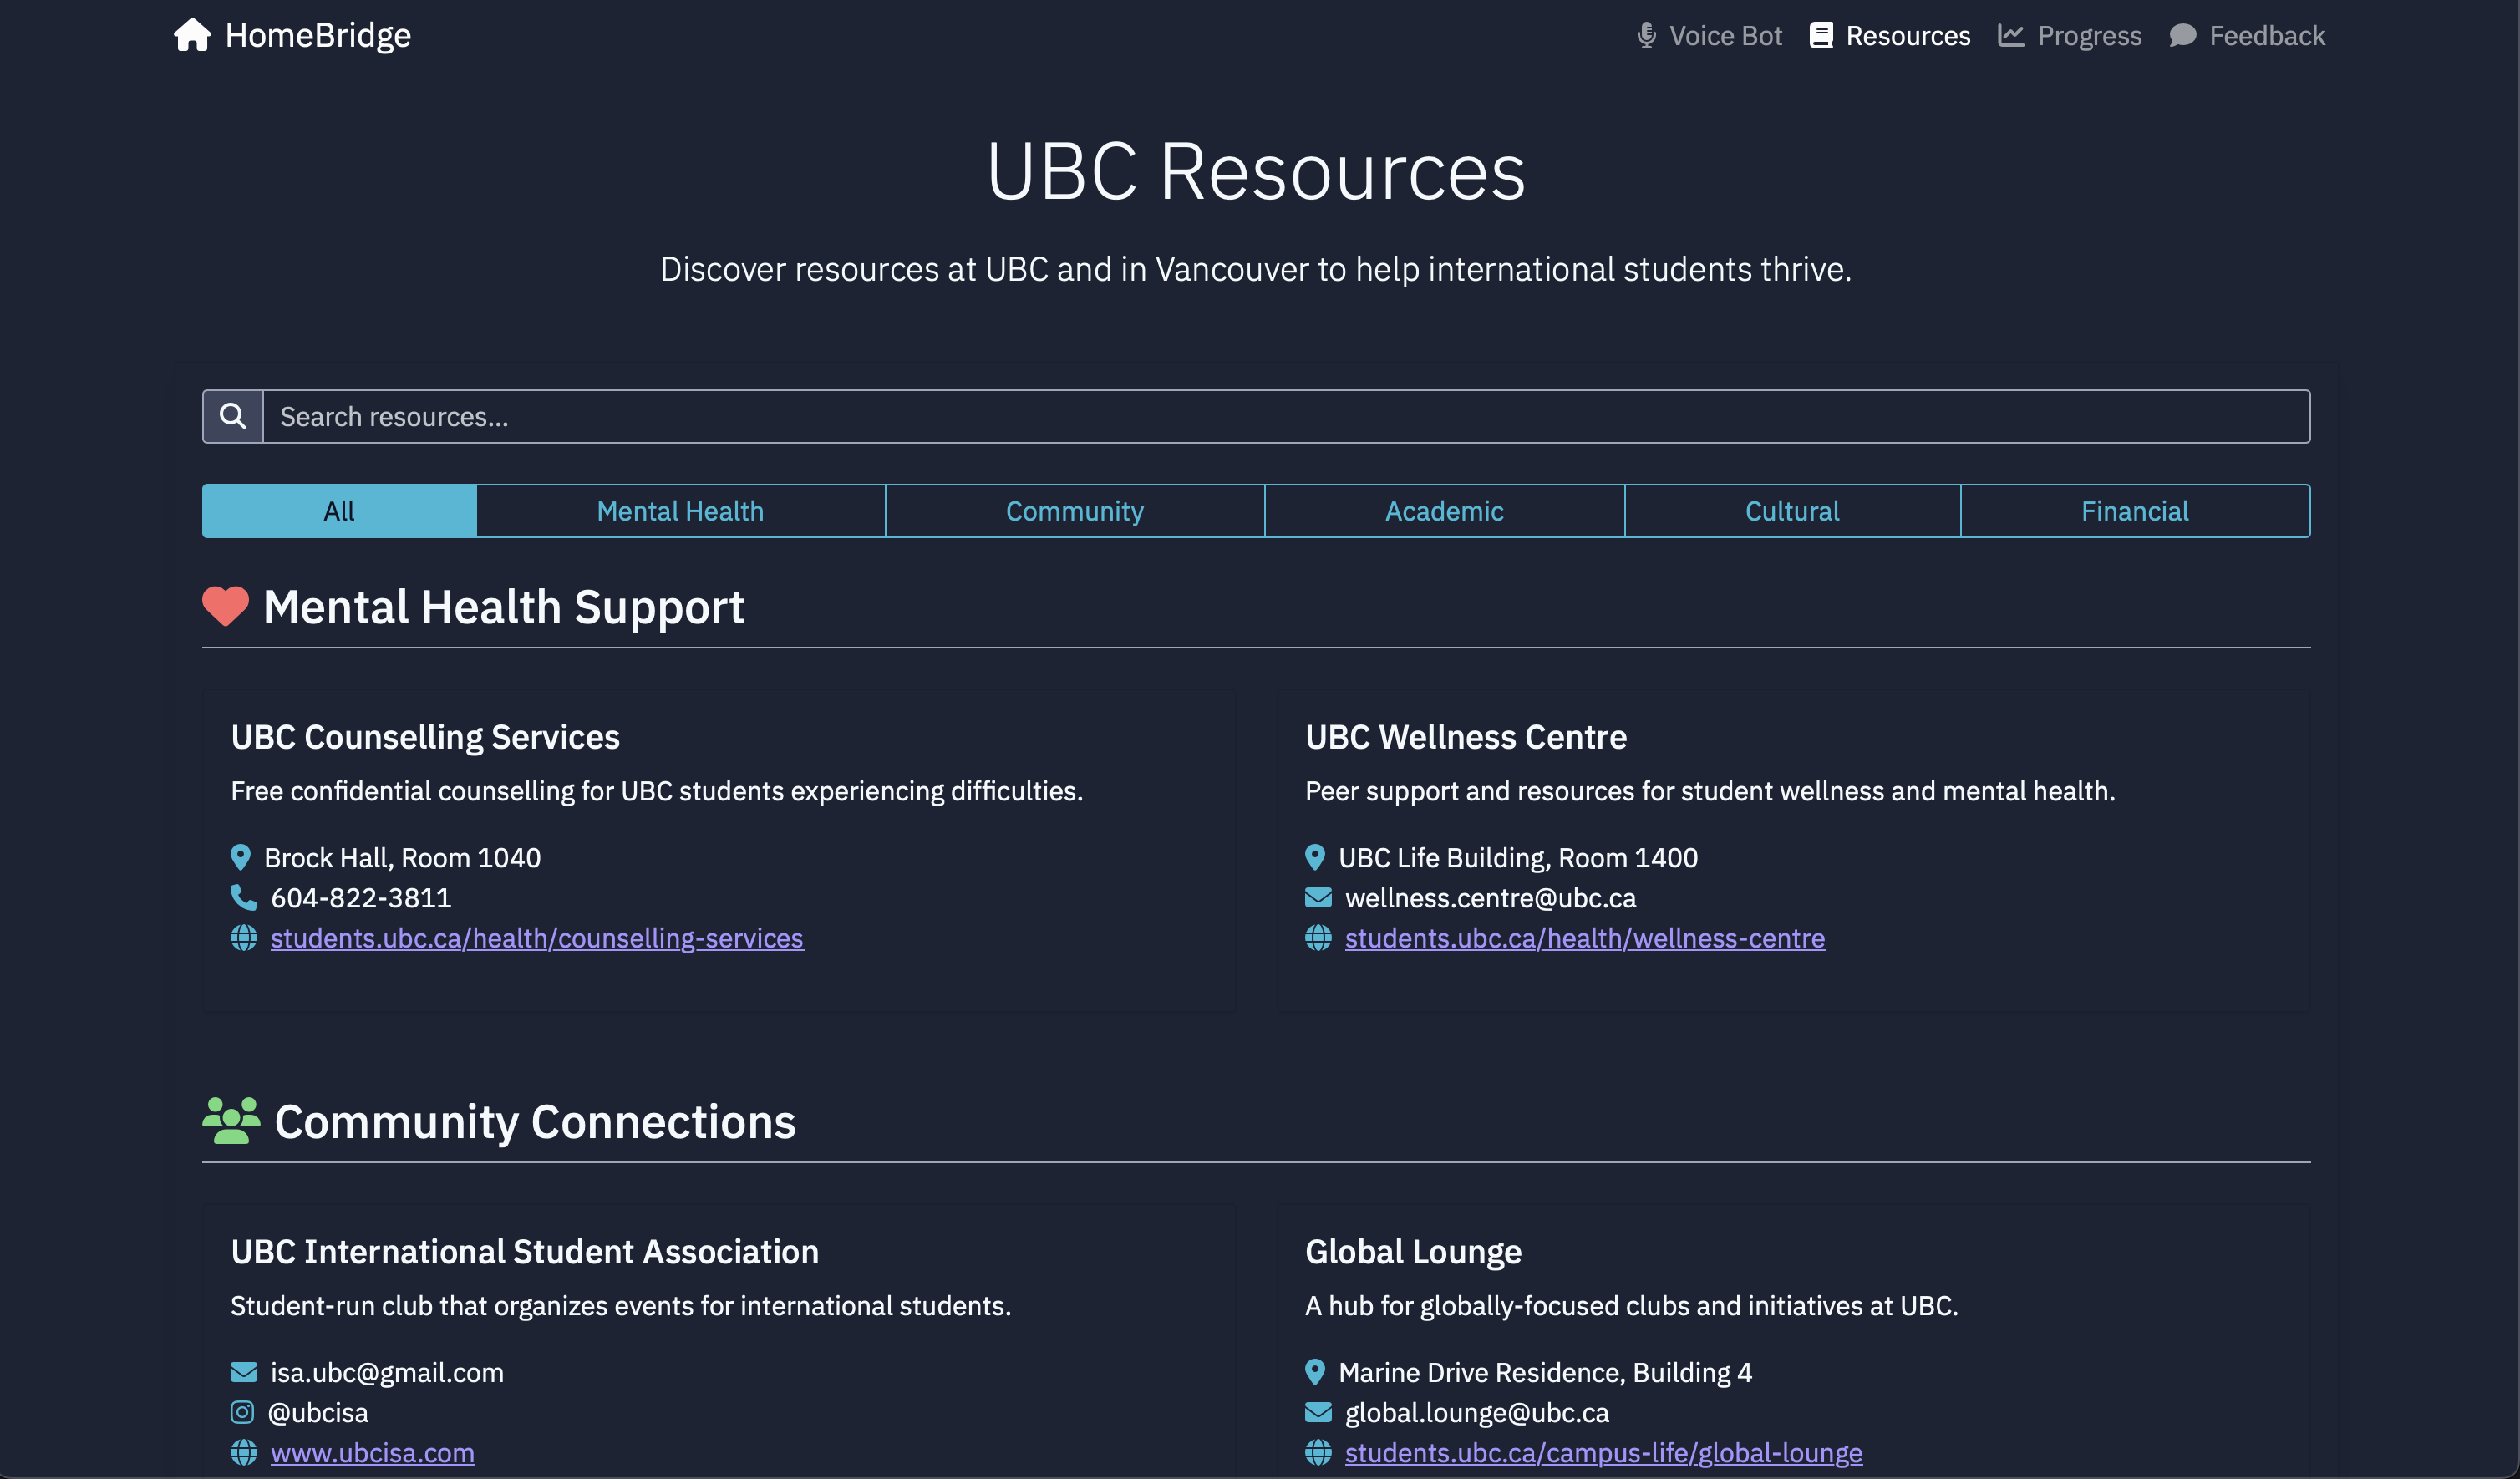Click the Instagram icon beside @ubcisa

242,1412
